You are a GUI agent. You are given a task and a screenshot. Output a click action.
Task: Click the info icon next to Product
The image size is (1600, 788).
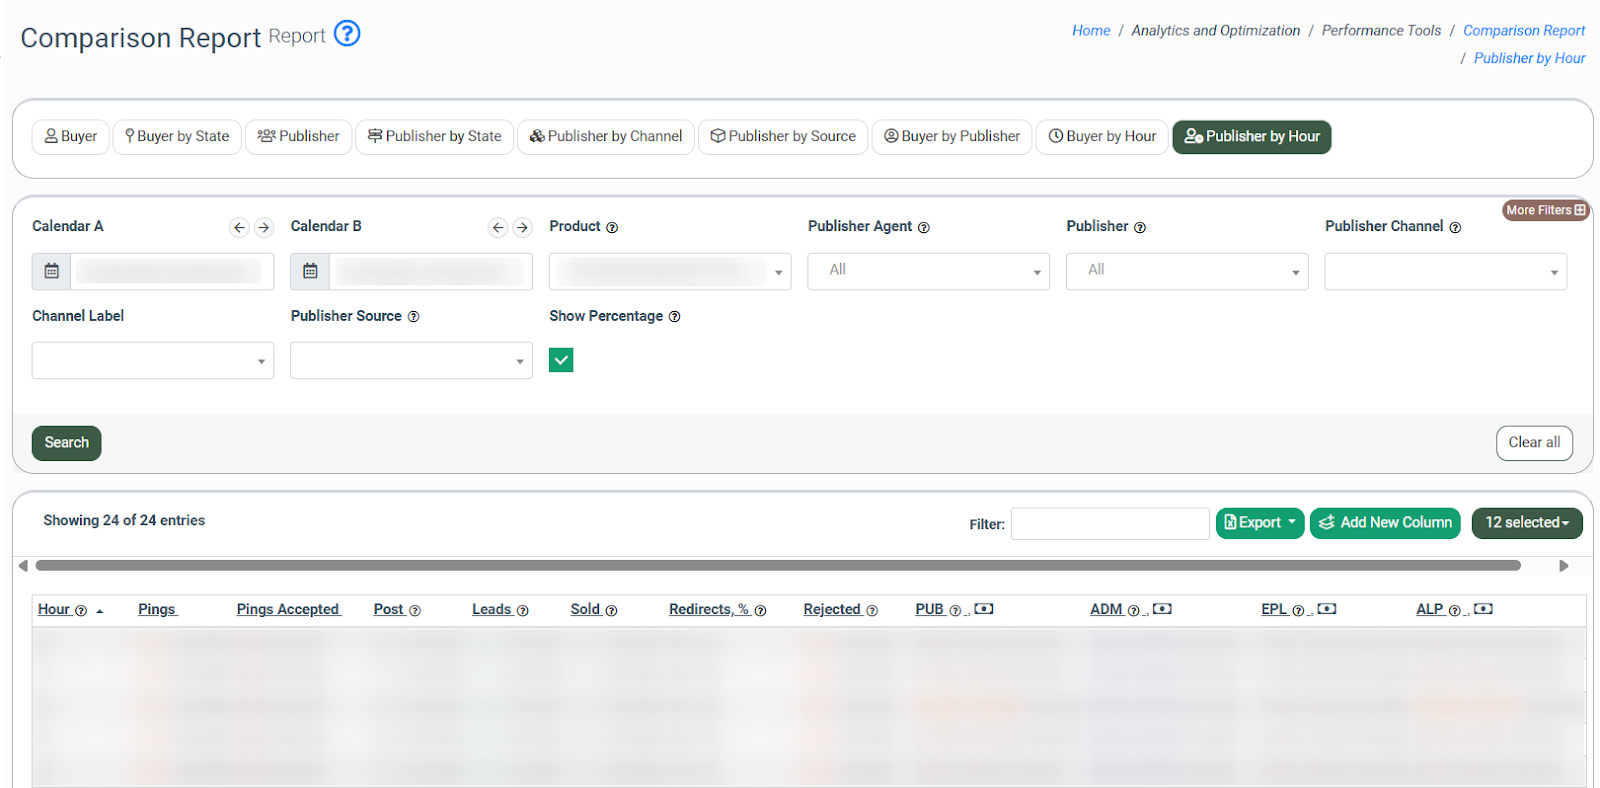[x=612, y=228]
